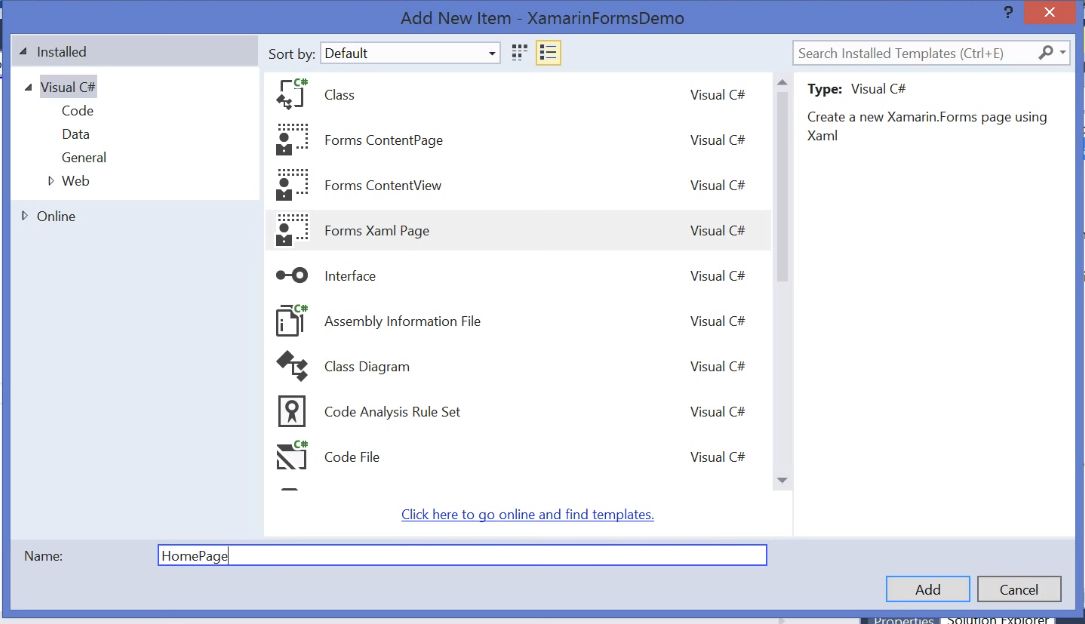Click the Forms ContentPage template icon

pyautogui.click(x=291, y=140)
